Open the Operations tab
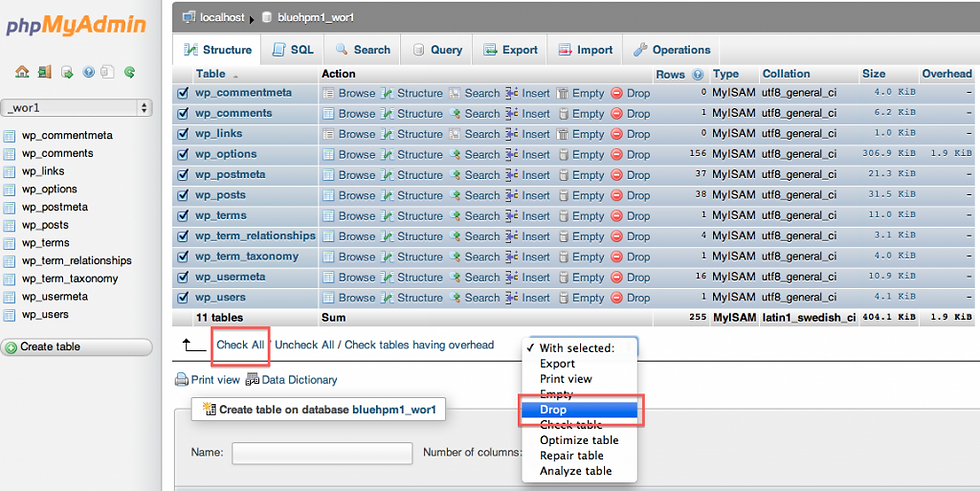Viewport: 980px width, 491px height. [672, 50]
